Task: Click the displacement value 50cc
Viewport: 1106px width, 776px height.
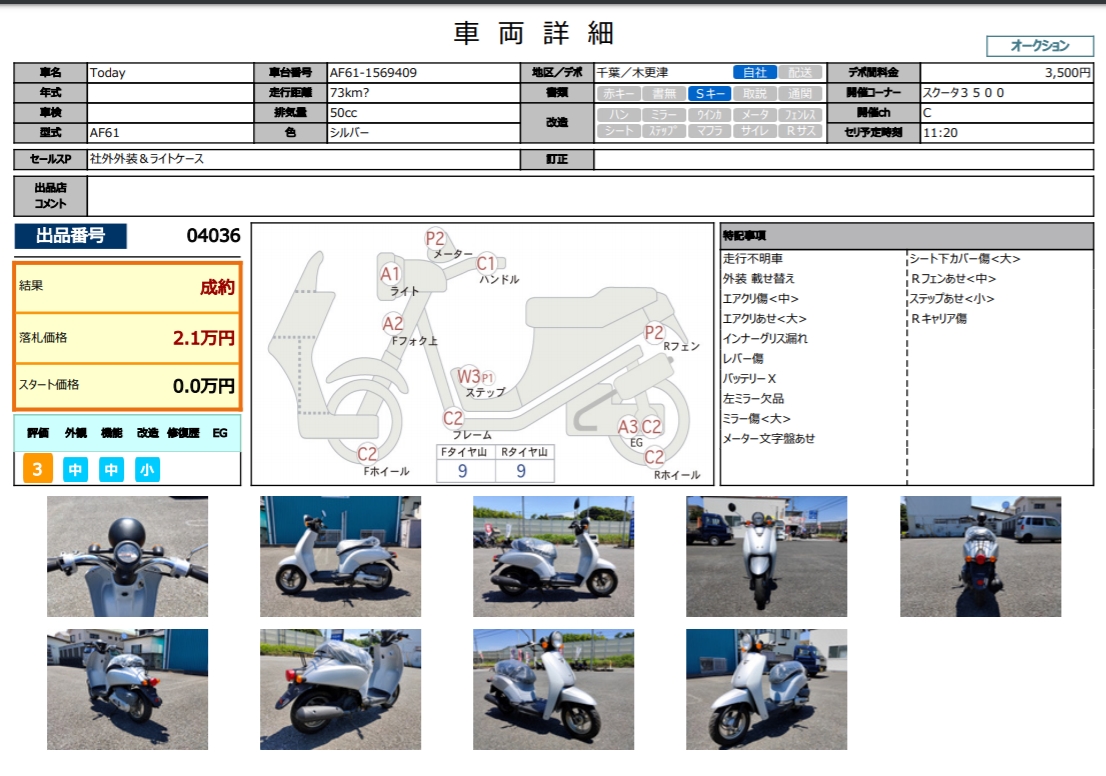Action: (x=344, y=113)
